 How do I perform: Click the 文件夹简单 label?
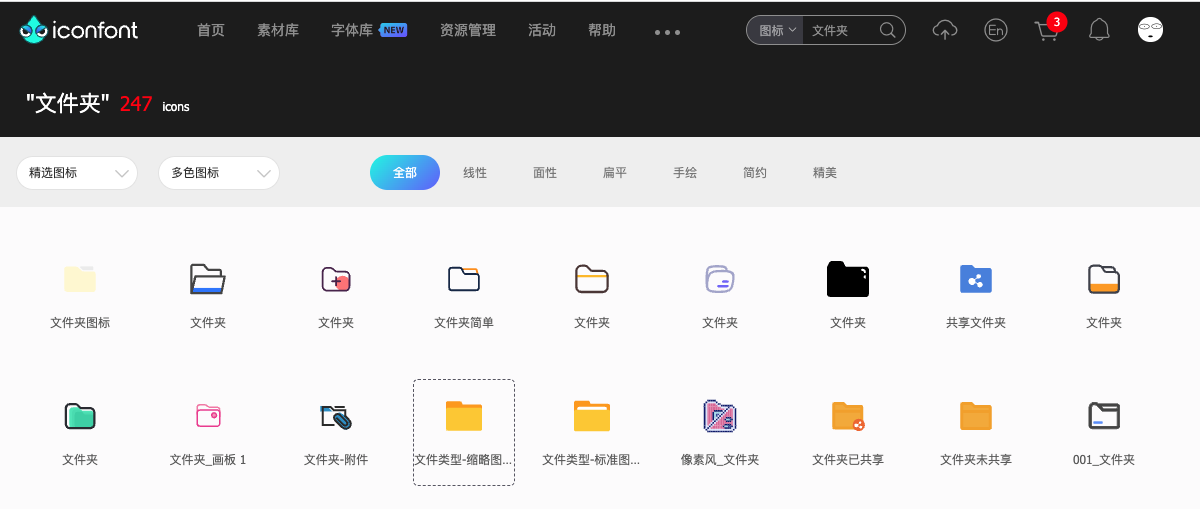[464, 323]
